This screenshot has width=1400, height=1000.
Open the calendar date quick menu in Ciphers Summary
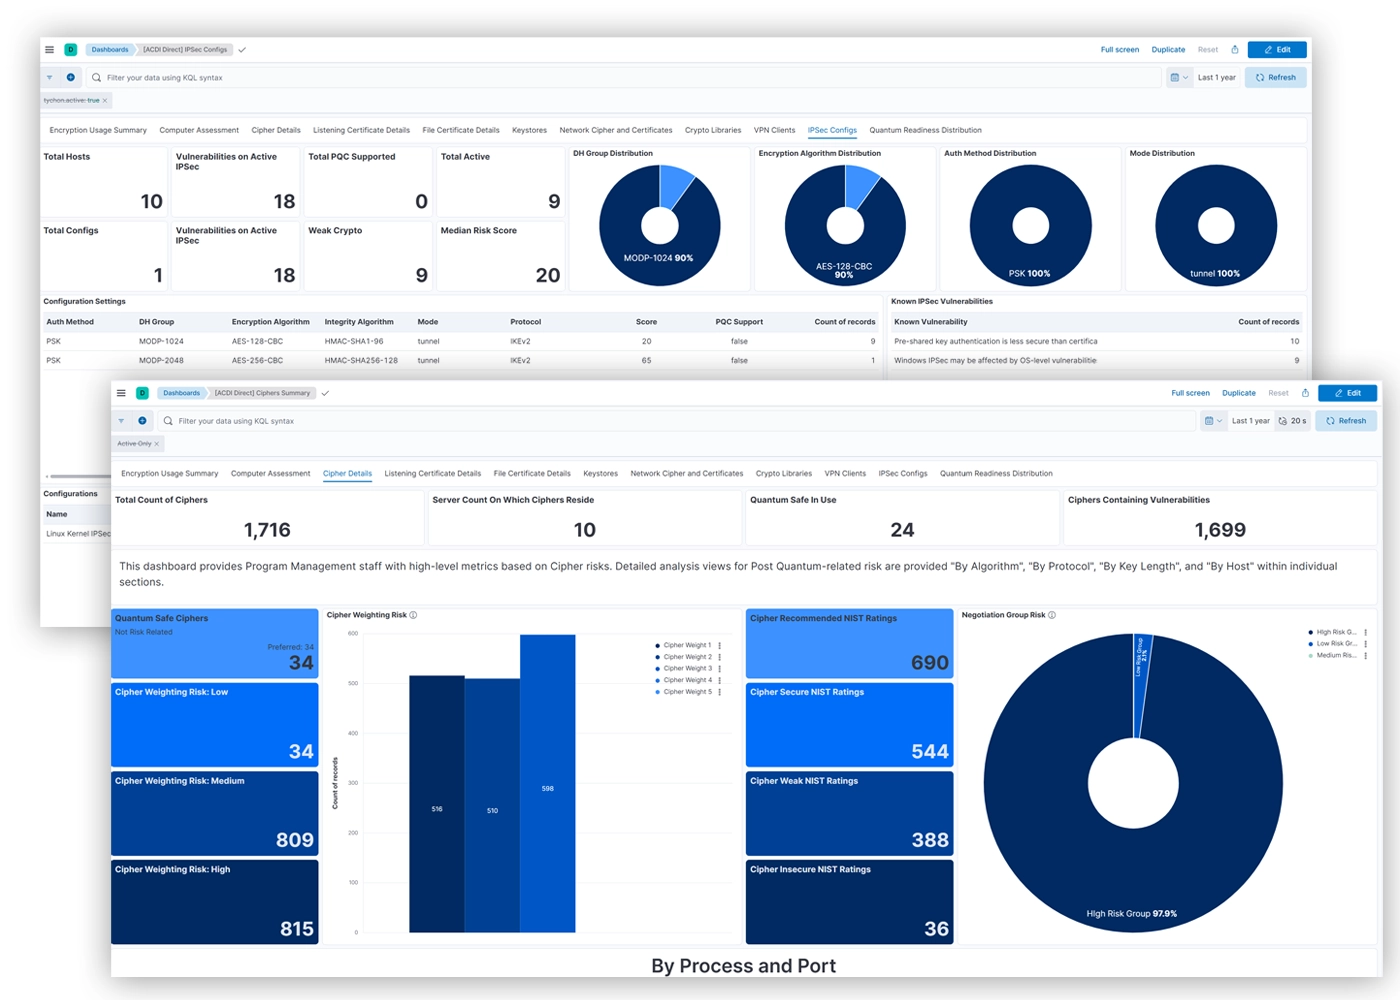[x=1211, y=421]
